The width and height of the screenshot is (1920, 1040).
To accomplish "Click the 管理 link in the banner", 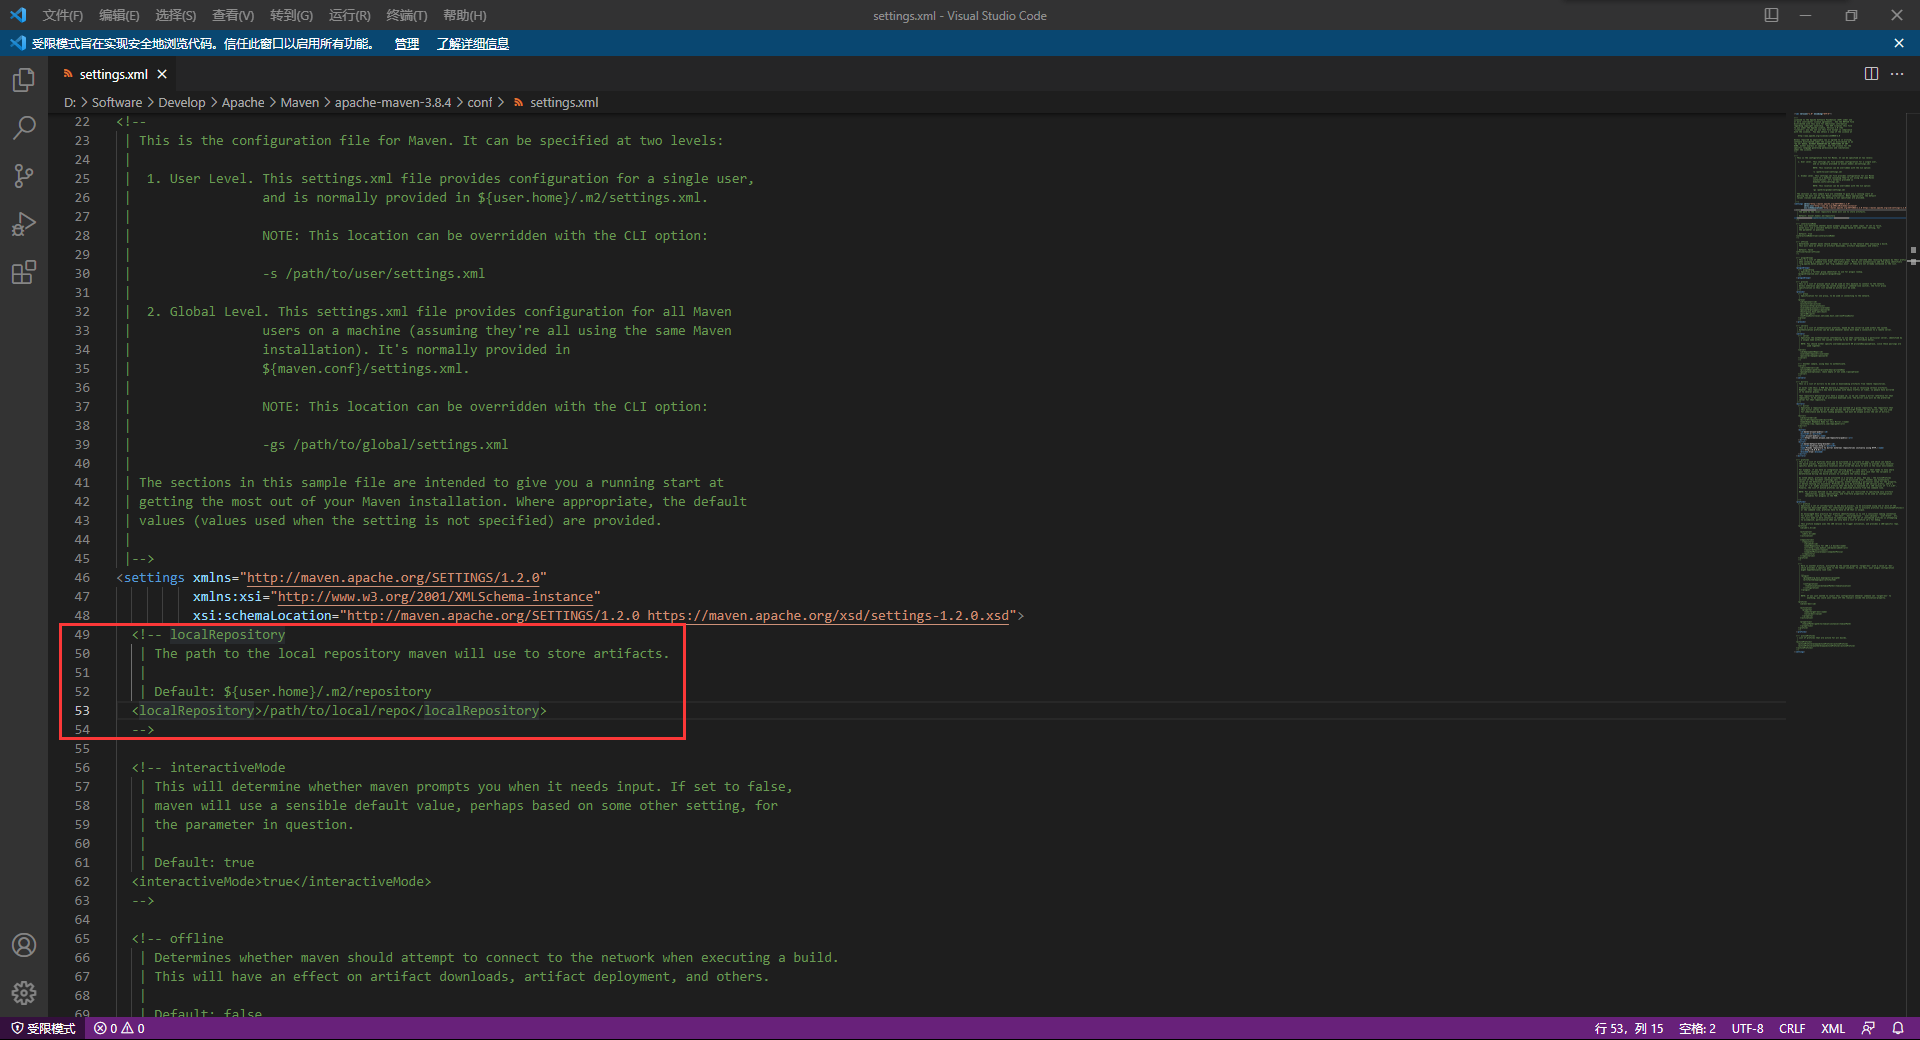I will pos(406,44).
